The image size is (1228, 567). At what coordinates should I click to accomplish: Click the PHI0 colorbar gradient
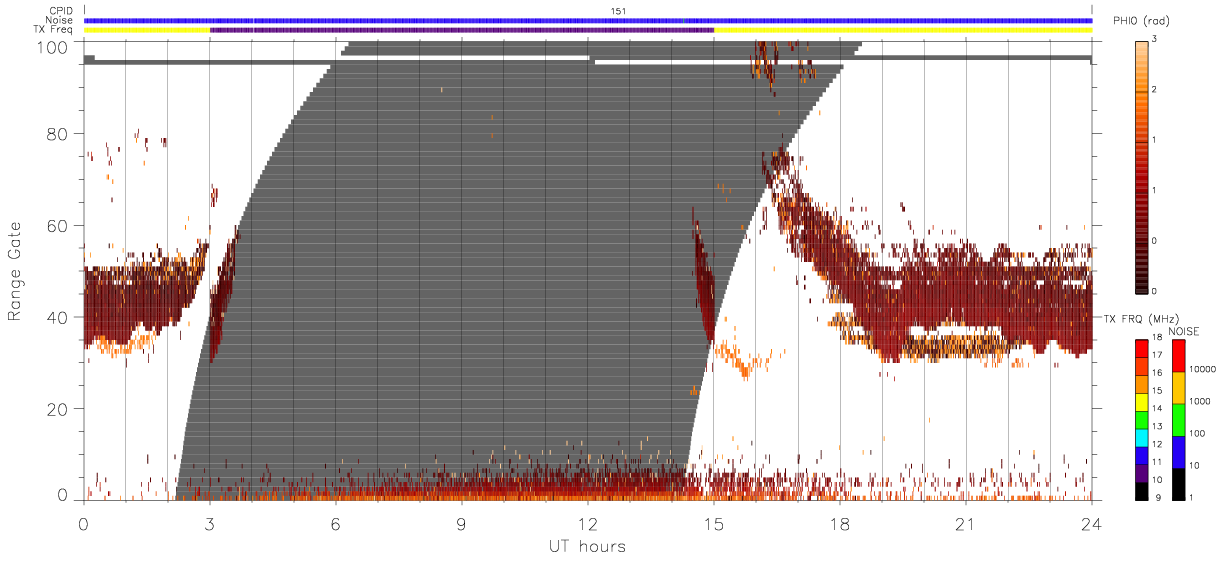tap(1142, 167)
